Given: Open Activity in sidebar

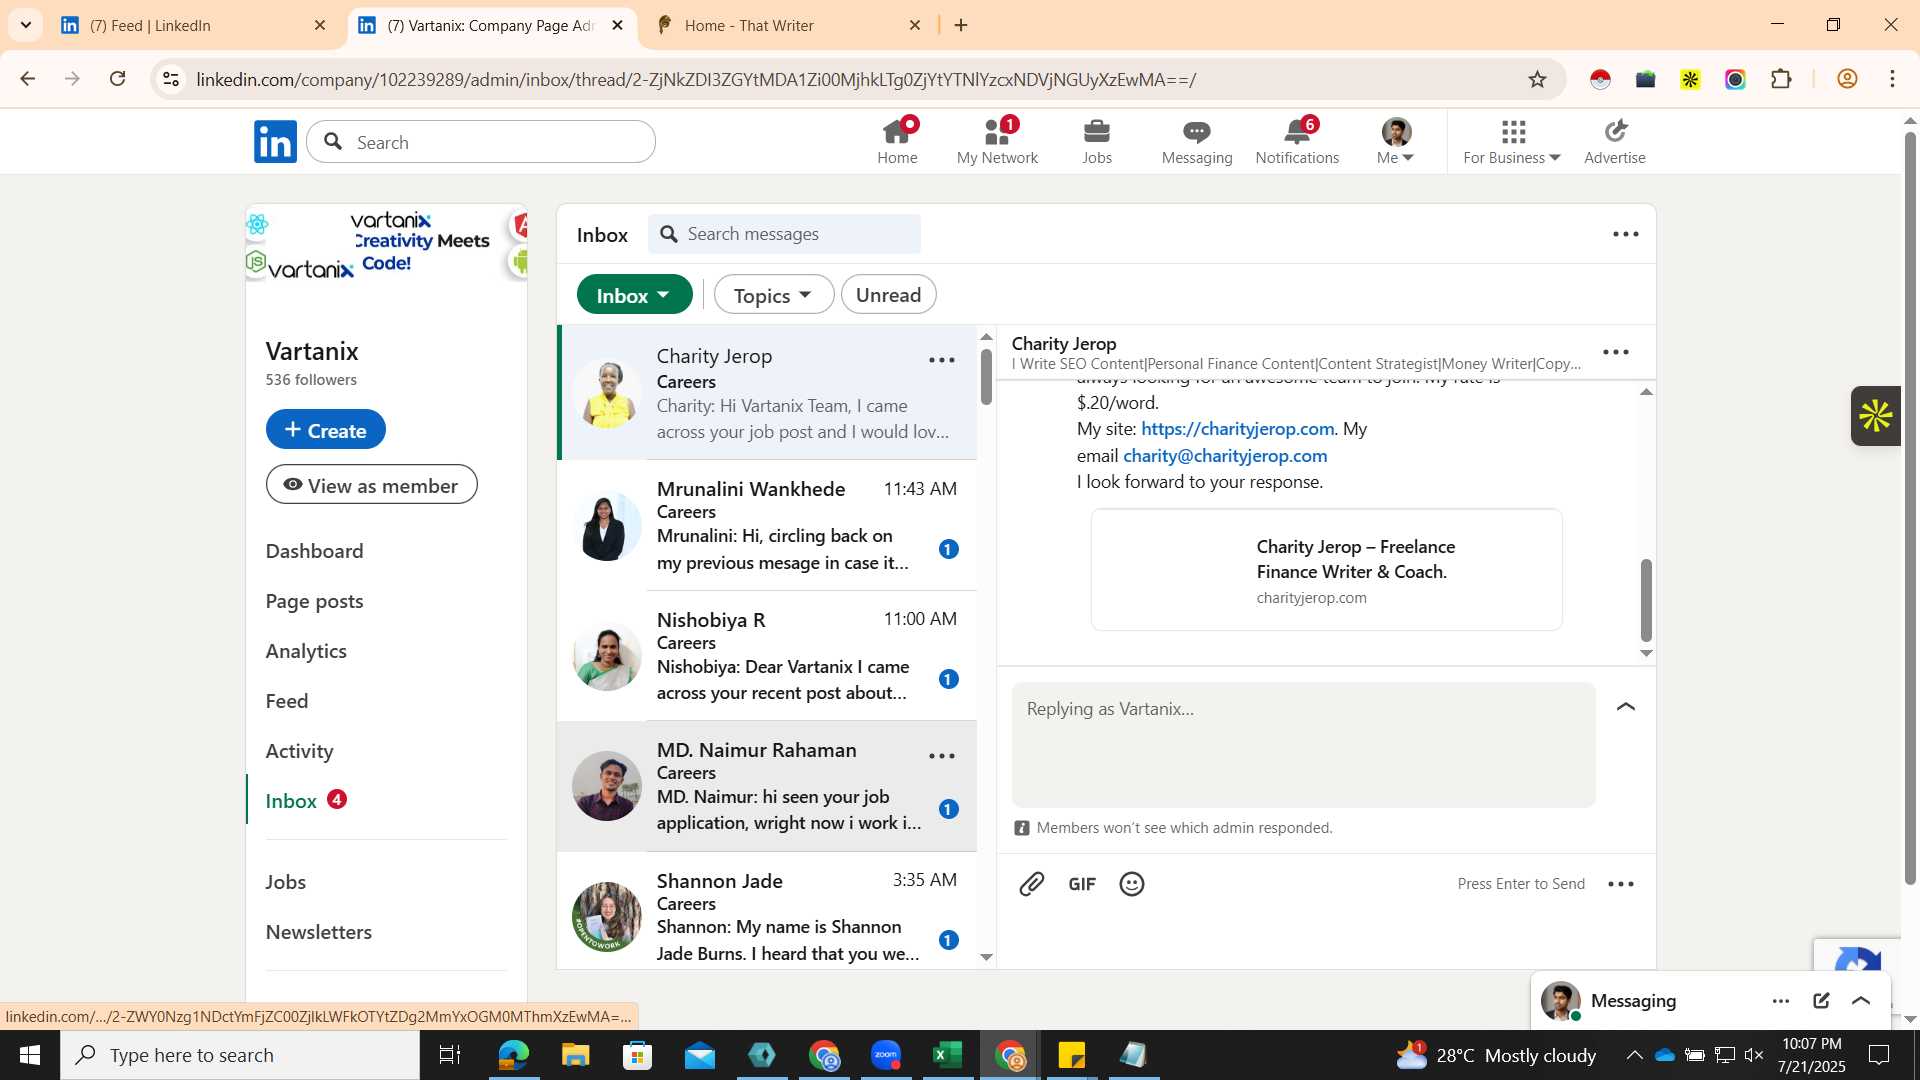Looking at the screenshot, I should tap(299, 751).
